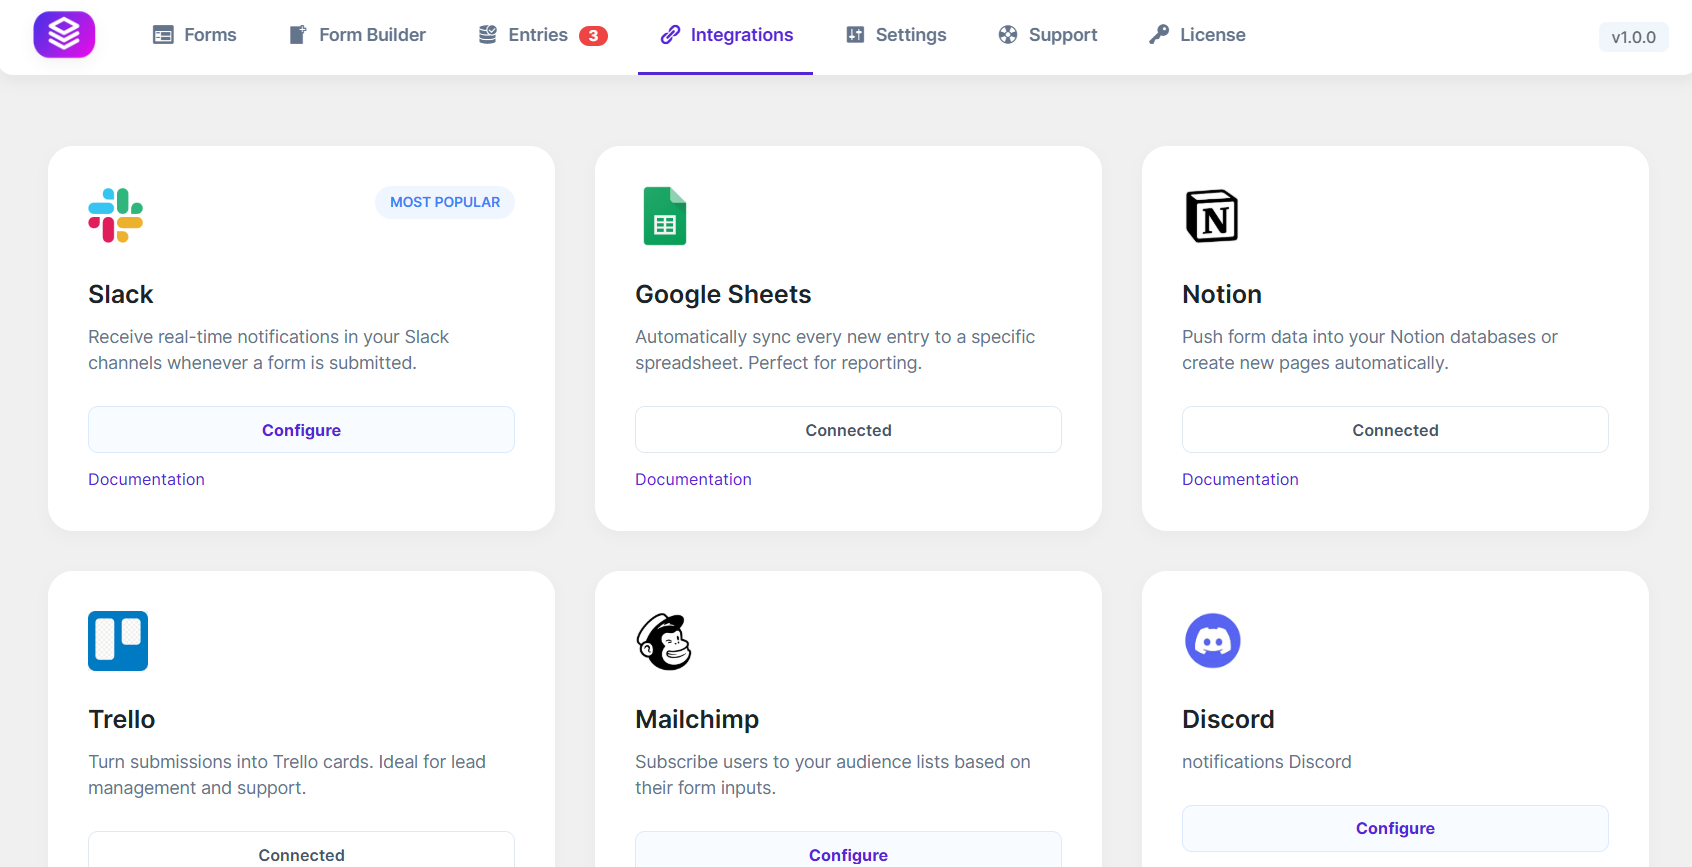Open Google Sheets Documentation link
1692x867 pixels.
pos(693,479)
